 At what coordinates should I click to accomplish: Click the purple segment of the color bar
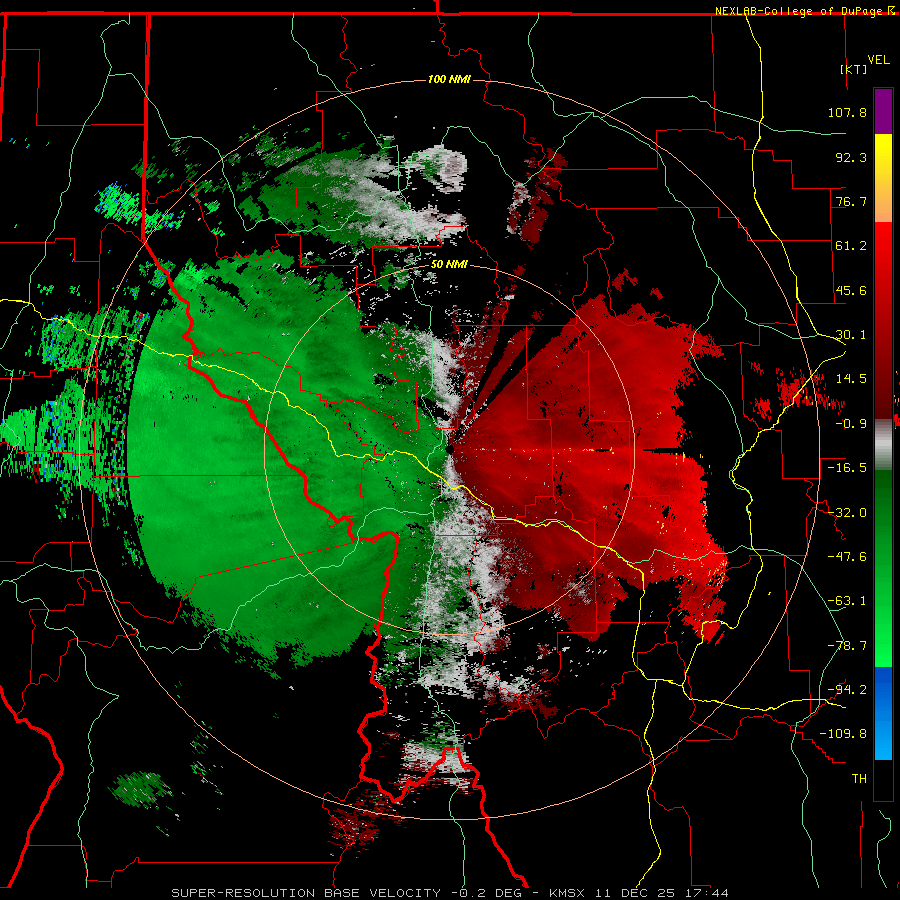coord(883,111)
